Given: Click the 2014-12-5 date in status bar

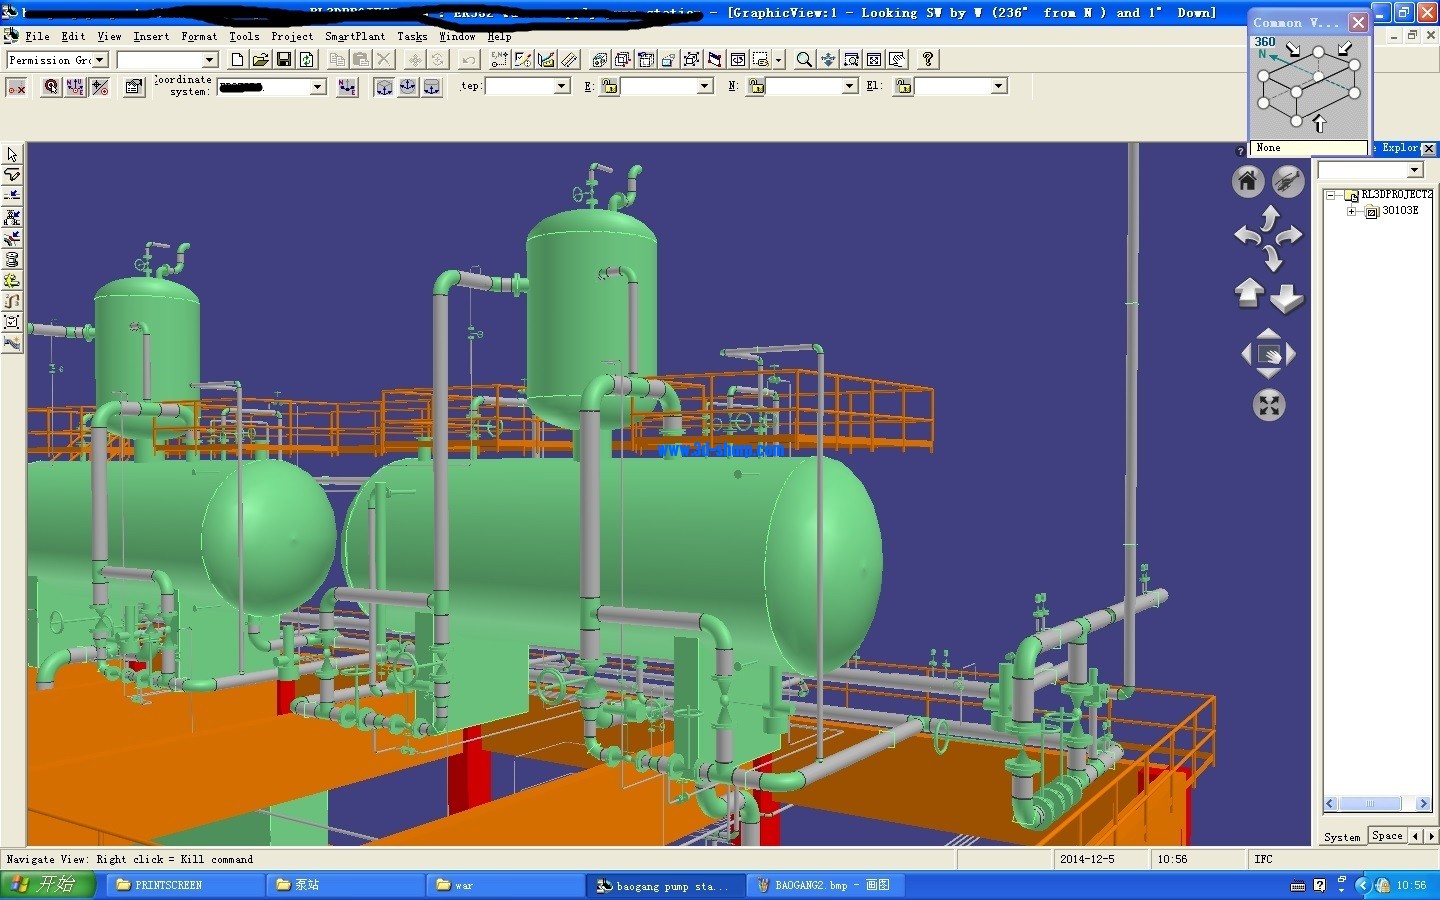Looking at the screenshot, I should click(1087, 859).
